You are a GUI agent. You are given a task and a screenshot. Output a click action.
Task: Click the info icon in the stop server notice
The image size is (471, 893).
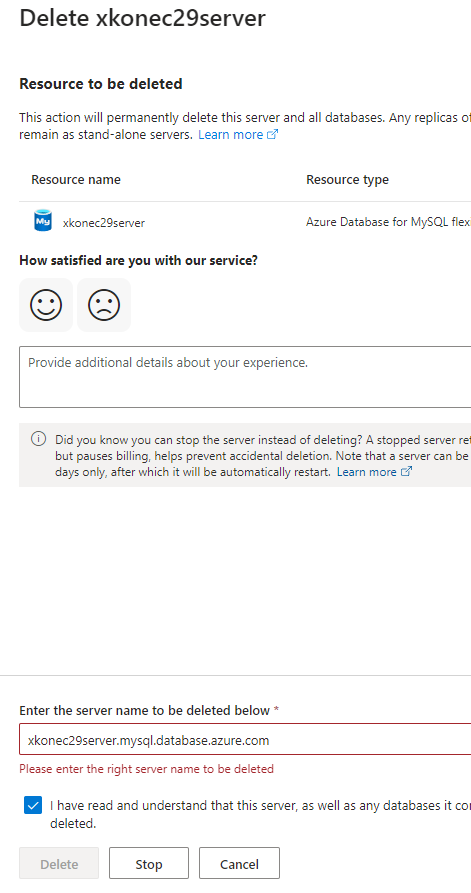click(38, 439)
